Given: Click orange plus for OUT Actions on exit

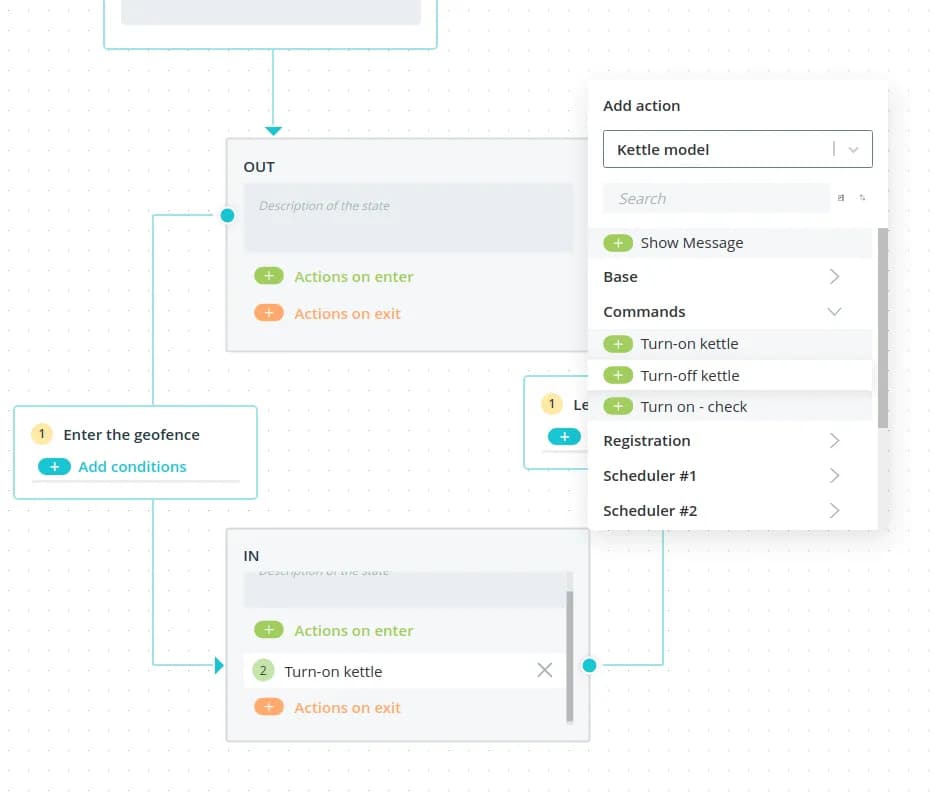Looking at the screenshot, I should (269, 314).
